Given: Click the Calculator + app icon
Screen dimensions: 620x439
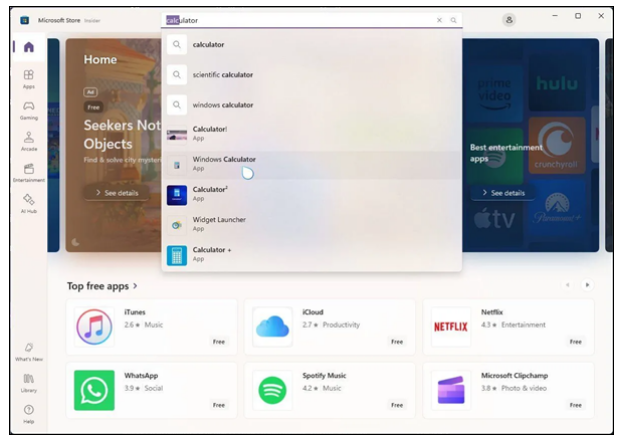Looking at the screenshot, I should [x=177, y=255].
